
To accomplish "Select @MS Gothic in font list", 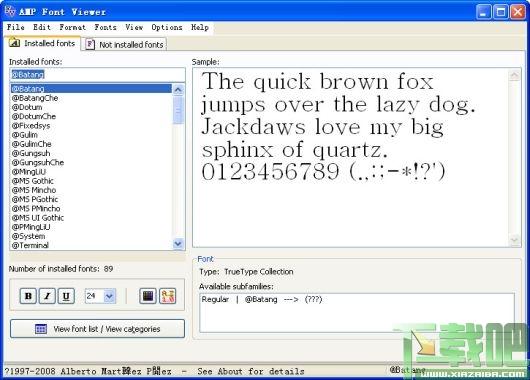I will pyautogui.click(x=91, y=181).
